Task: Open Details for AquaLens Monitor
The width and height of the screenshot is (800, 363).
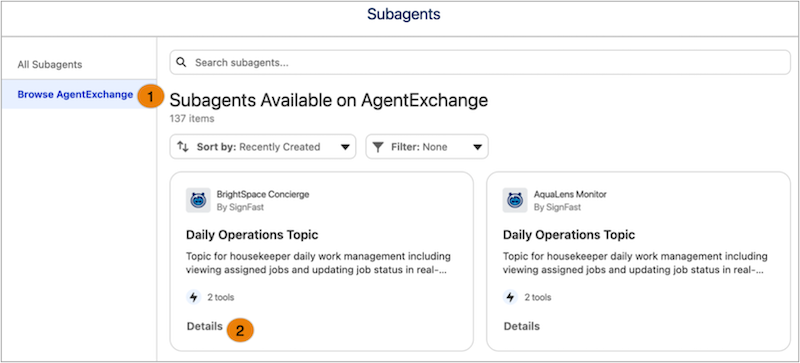Action: [x=521, y=326]
